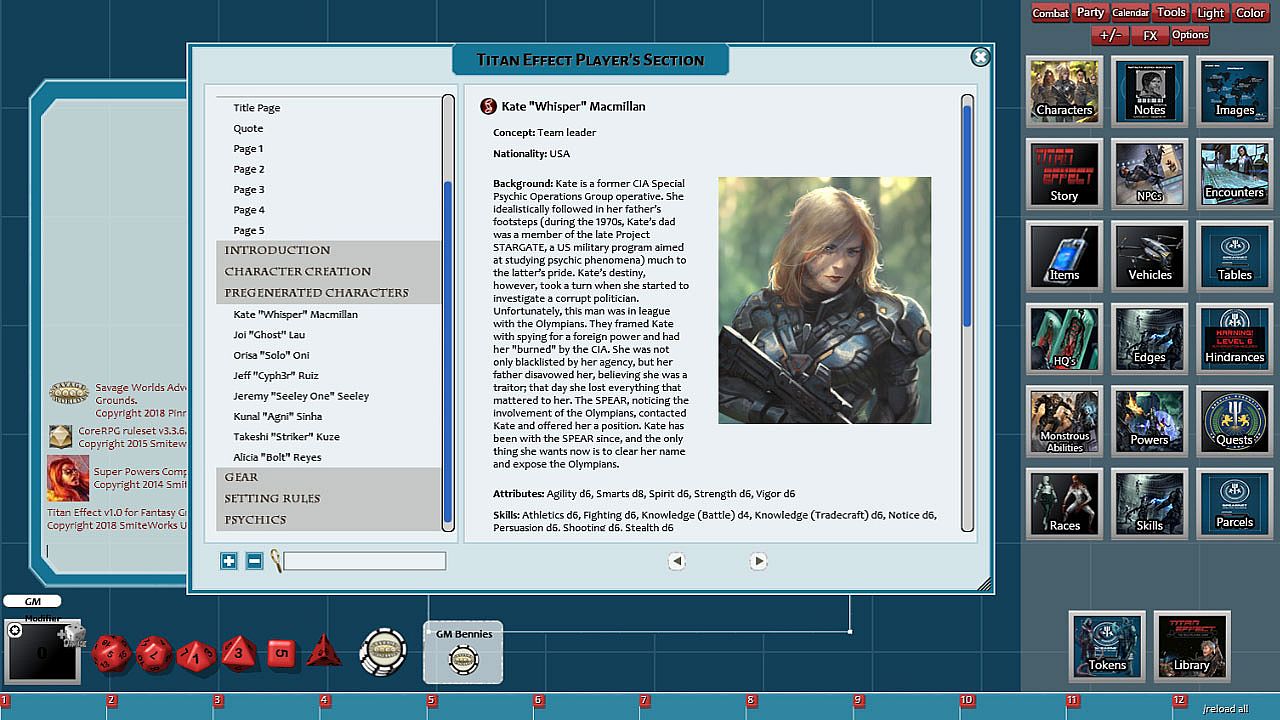Open the Tables sidebar panel
Viewport: 1280px width, 720px height.
tap(1235, 255)
